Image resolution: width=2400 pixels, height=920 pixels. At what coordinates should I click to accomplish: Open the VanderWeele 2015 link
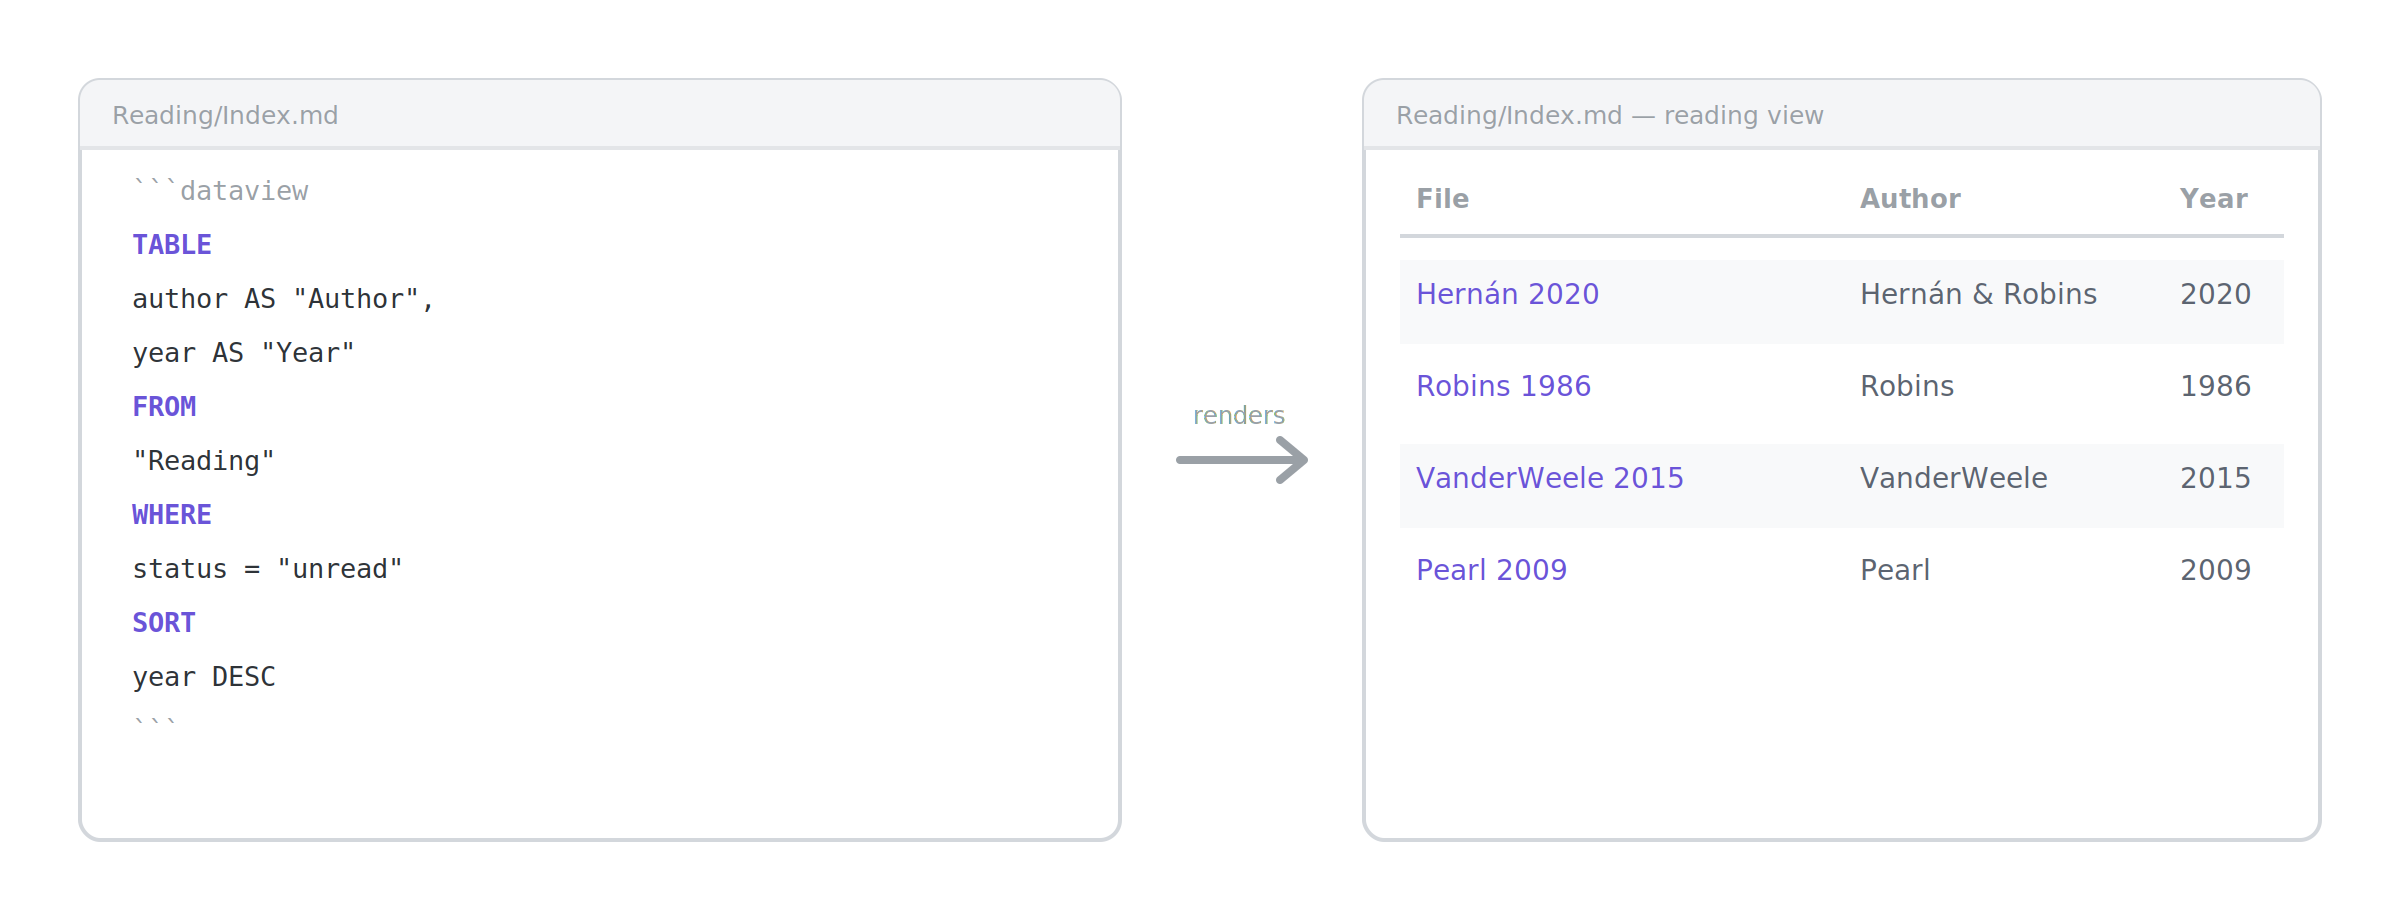pyautogui.click(x=1549, y=478)
